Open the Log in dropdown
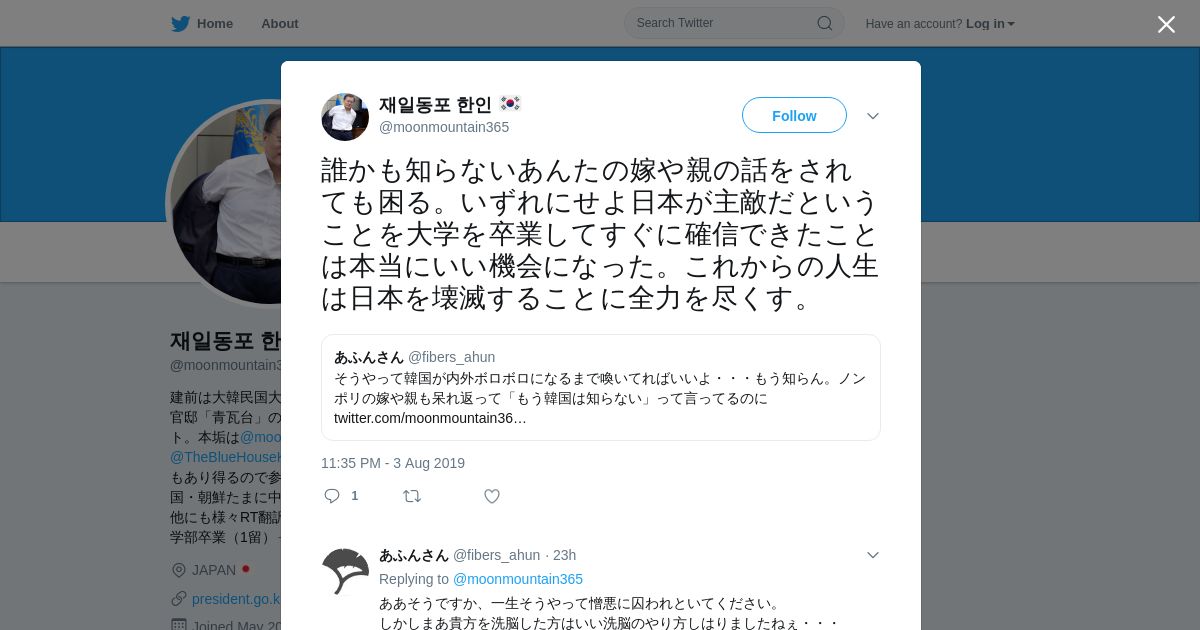The height and width of the screenshot is (630, 1200). (990, 24)
